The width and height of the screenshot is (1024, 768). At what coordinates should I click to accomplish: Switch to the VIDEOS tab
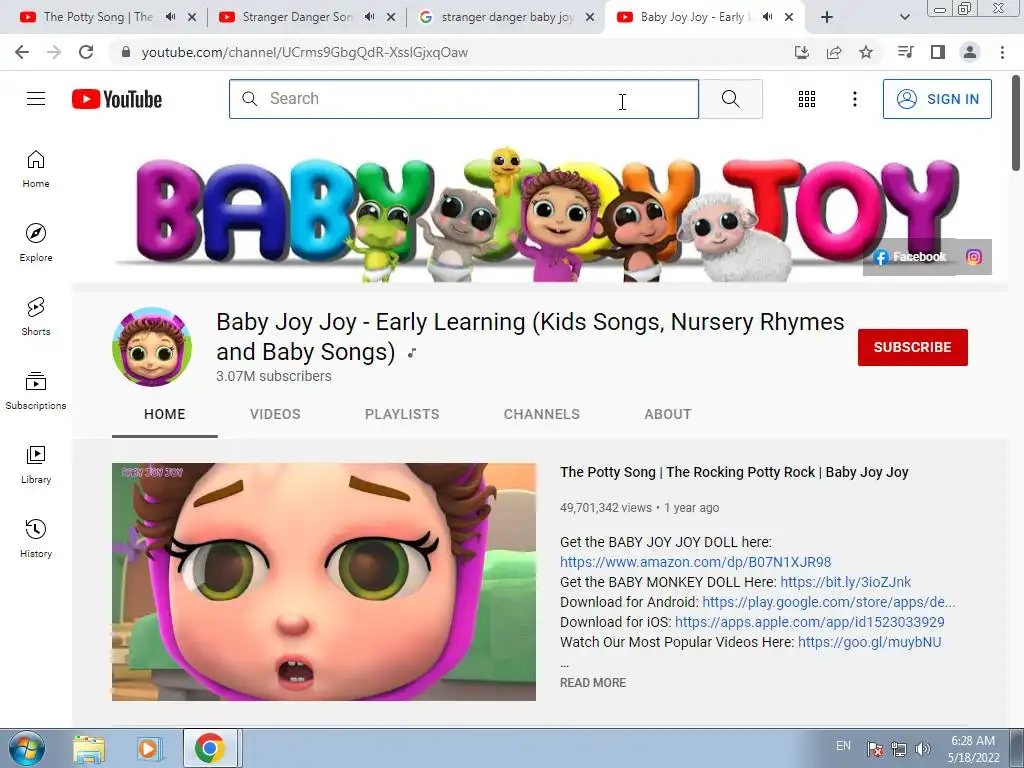[275, 414]
